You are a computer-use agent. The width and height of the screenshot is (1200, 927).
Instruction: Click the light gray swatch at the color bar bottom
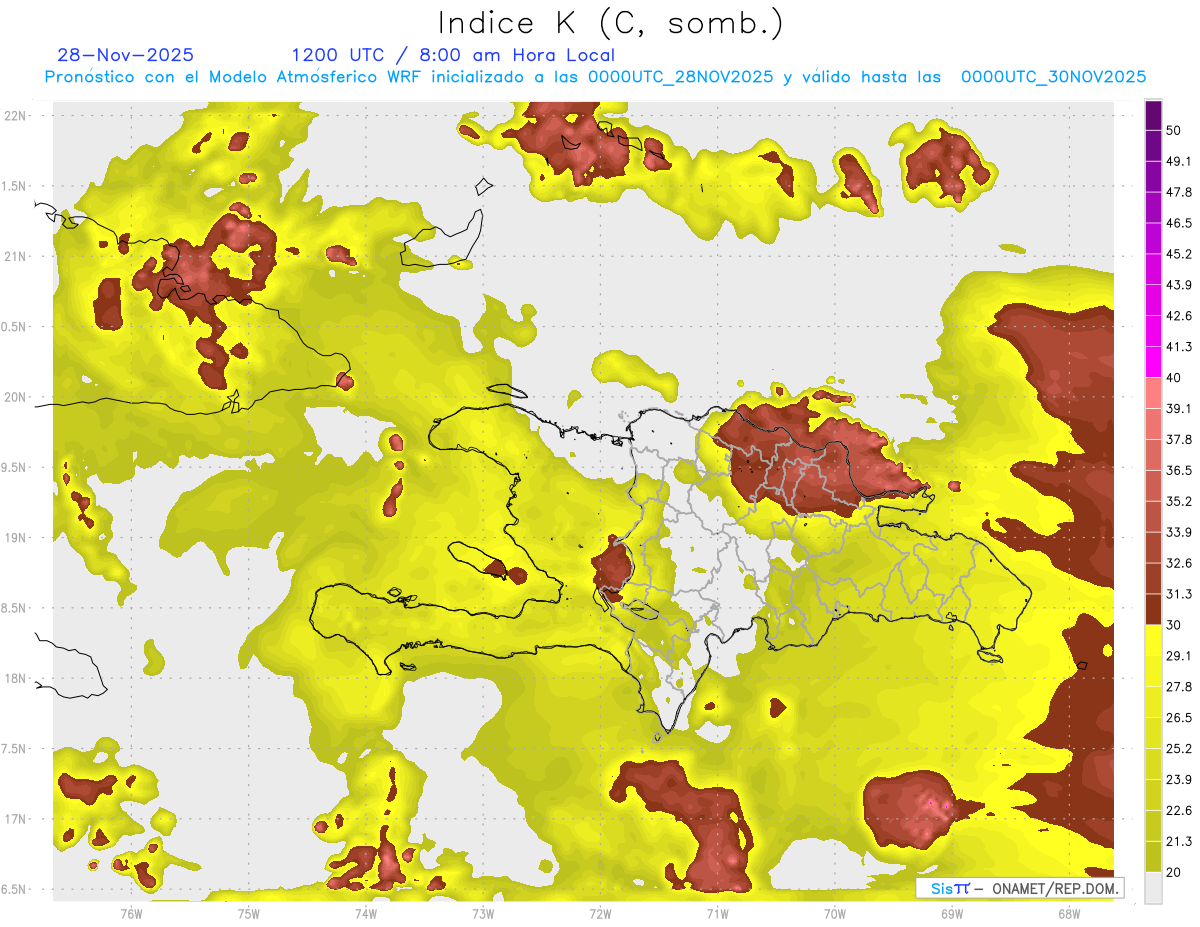[1154, 888]
